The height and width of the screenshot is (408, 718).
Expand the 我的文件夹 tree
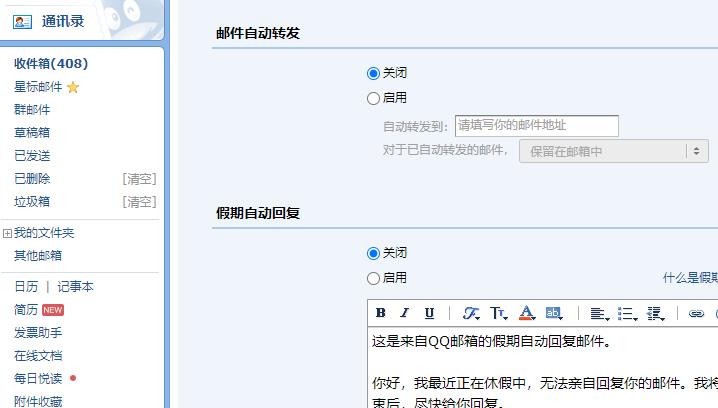(x=7, y=234)
